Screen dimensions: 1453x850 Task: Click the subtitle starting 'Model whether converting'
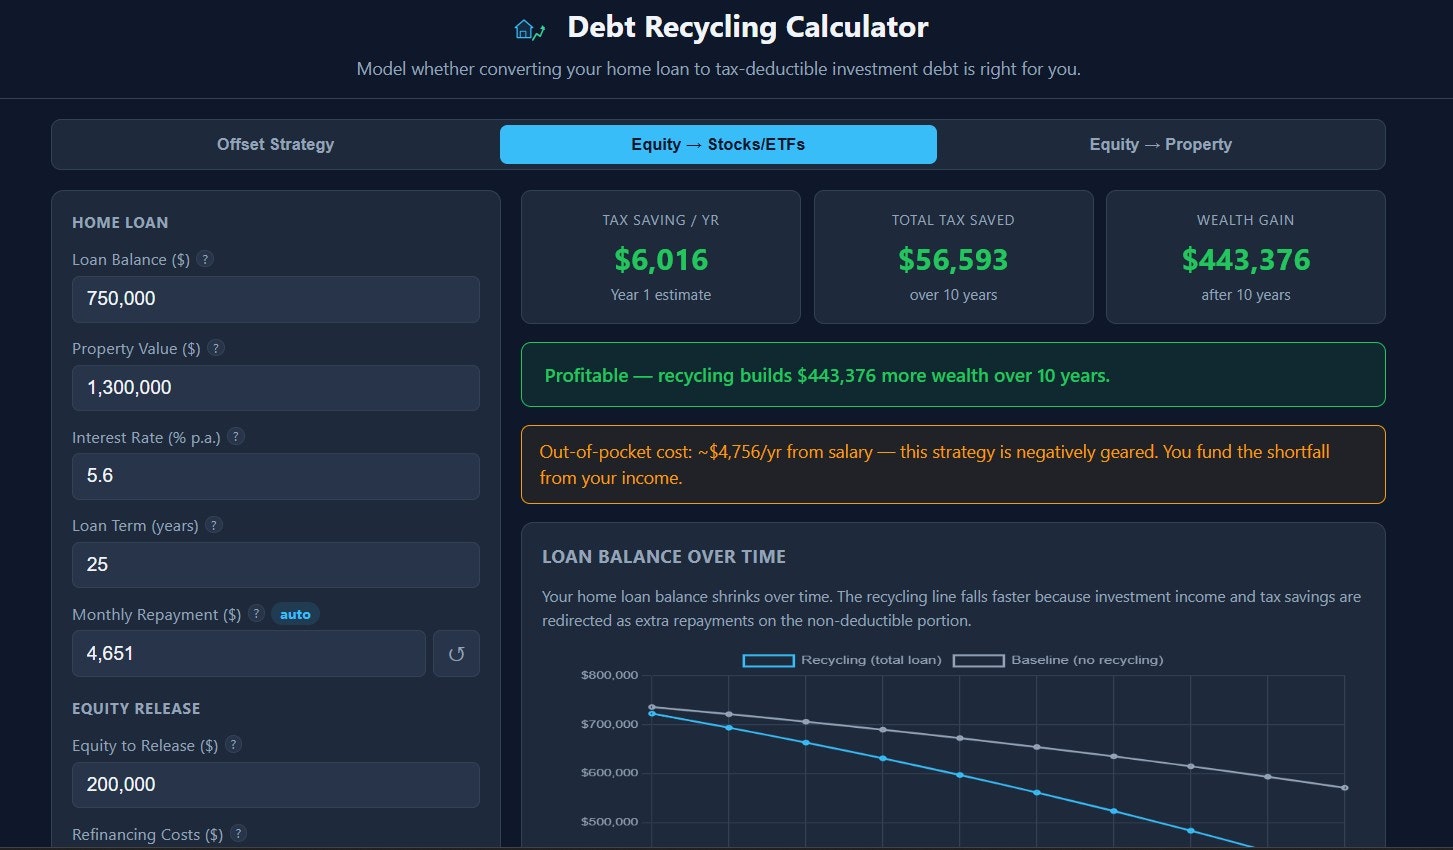[719, 69]
